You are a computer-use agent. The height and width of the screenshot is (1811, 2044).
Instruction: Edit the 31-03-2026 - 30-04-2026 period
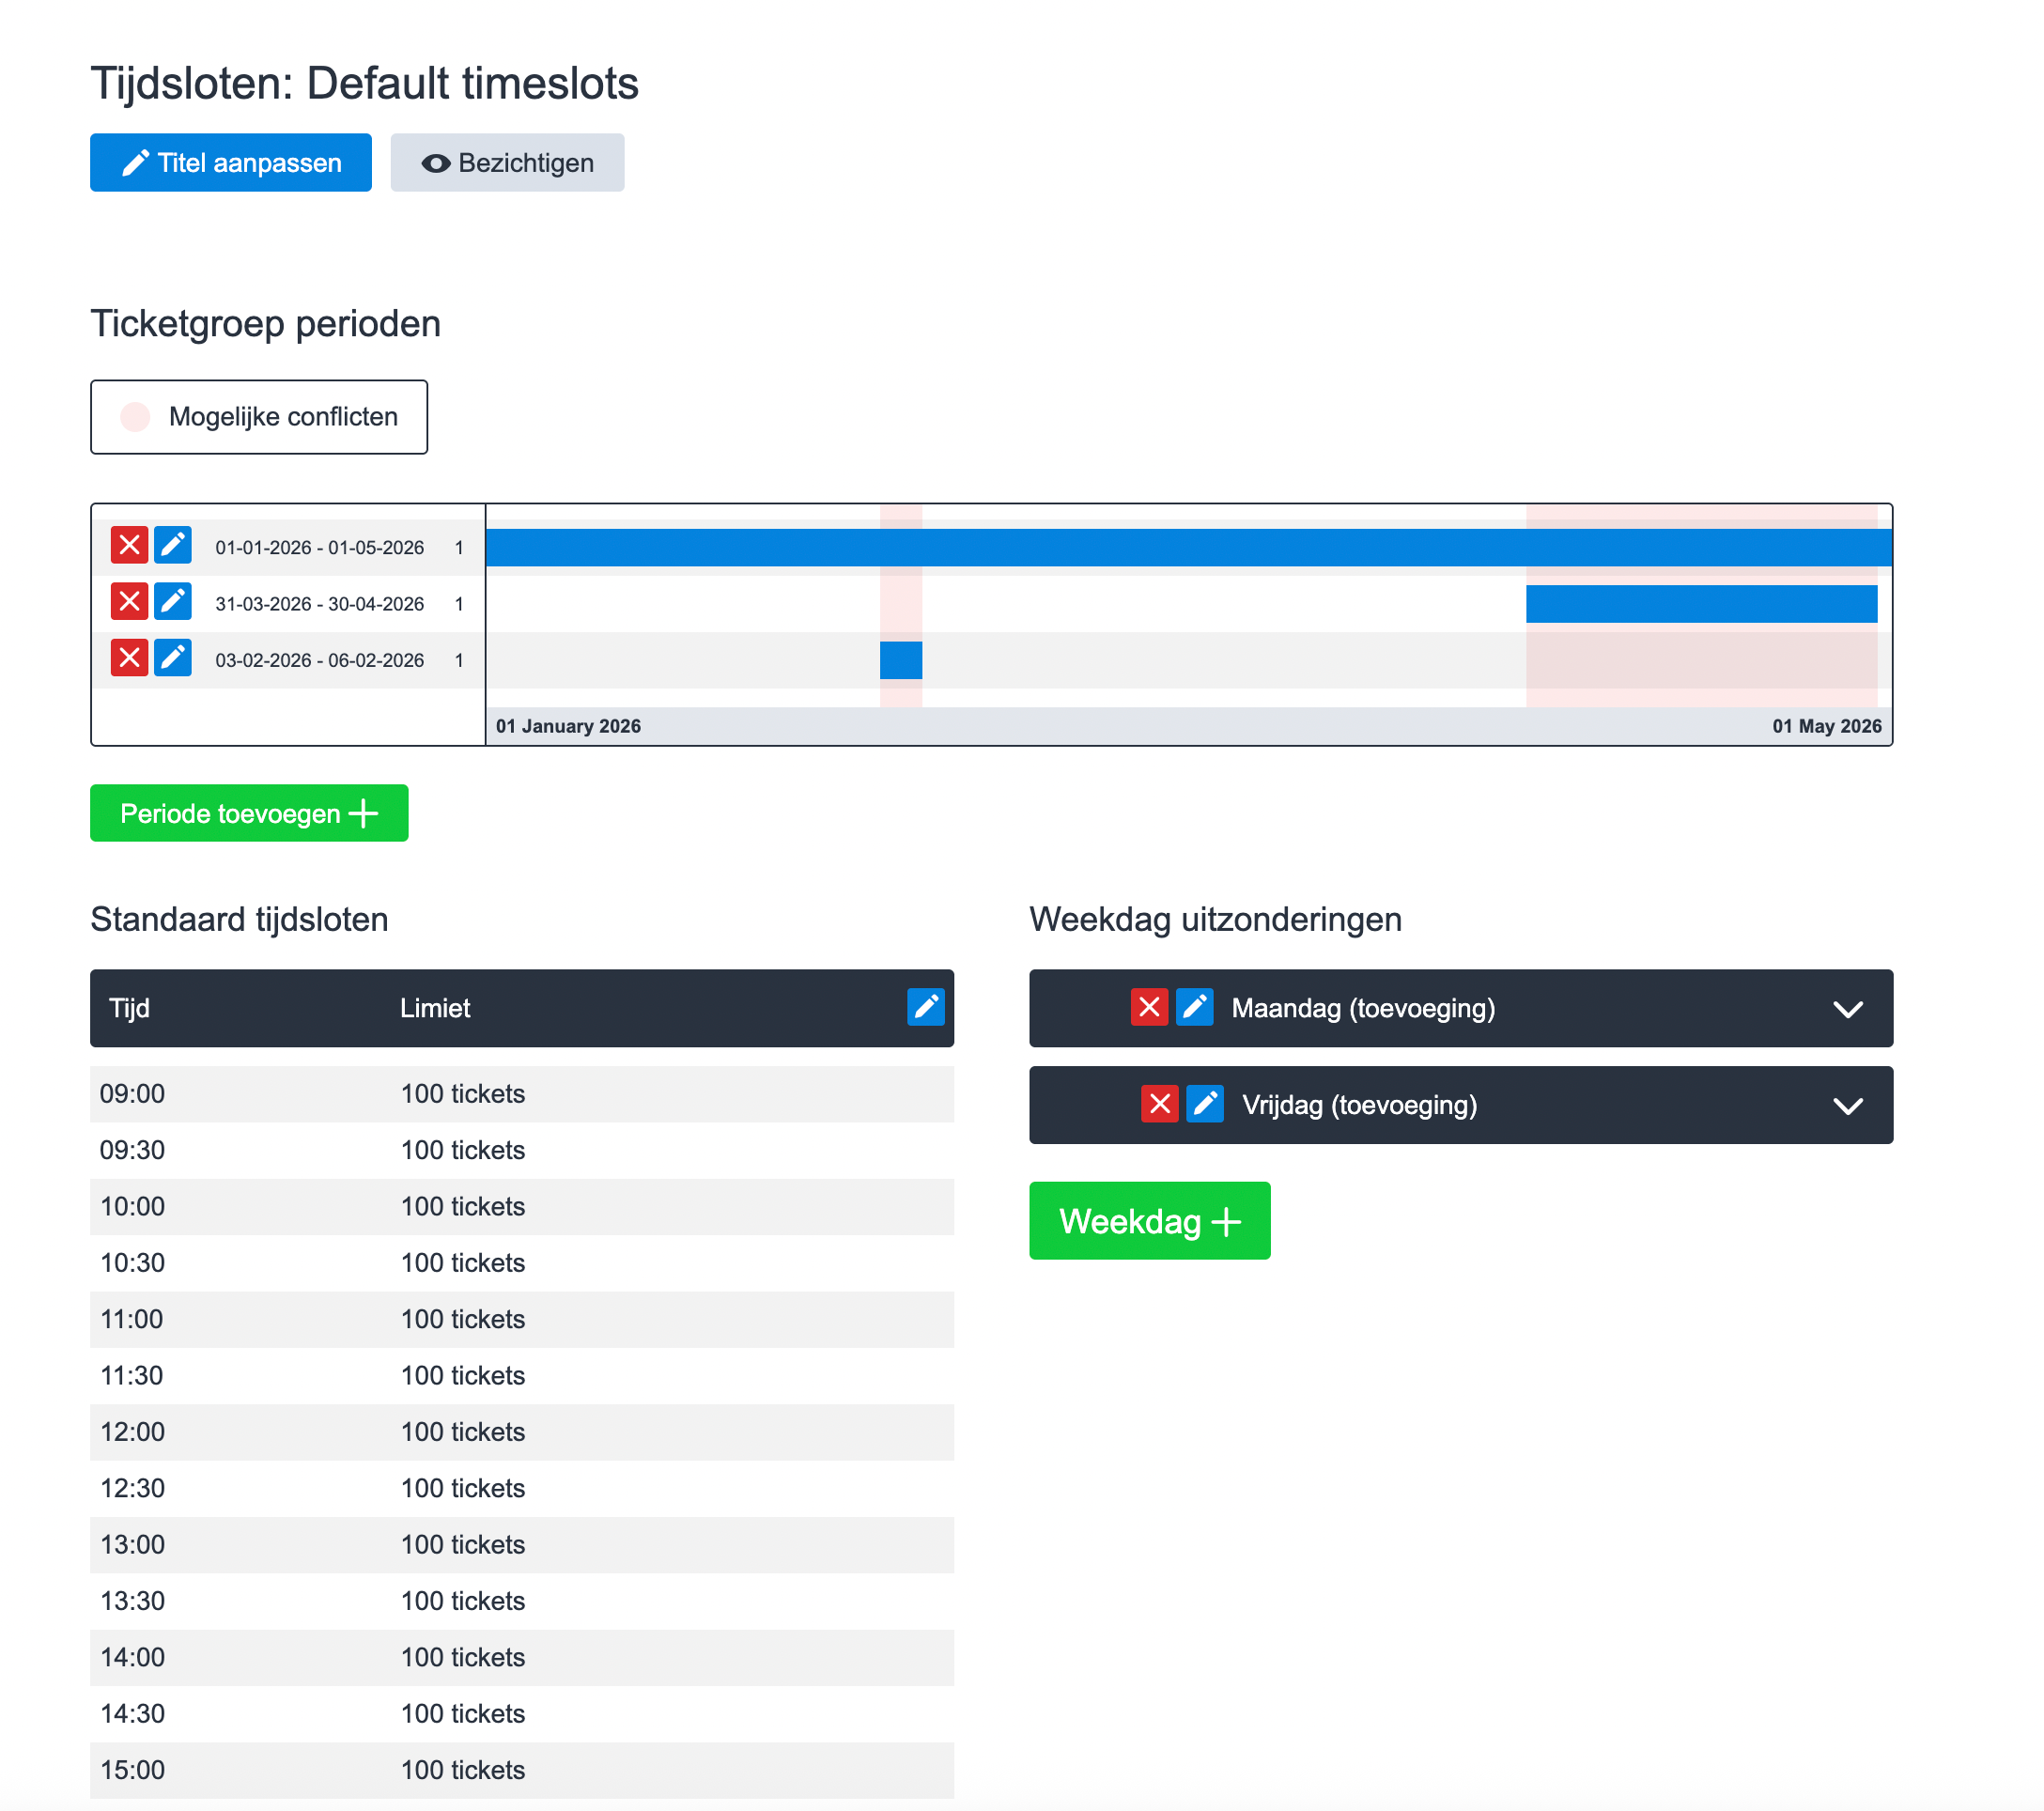pyautogui.click(x=173, y=602)
